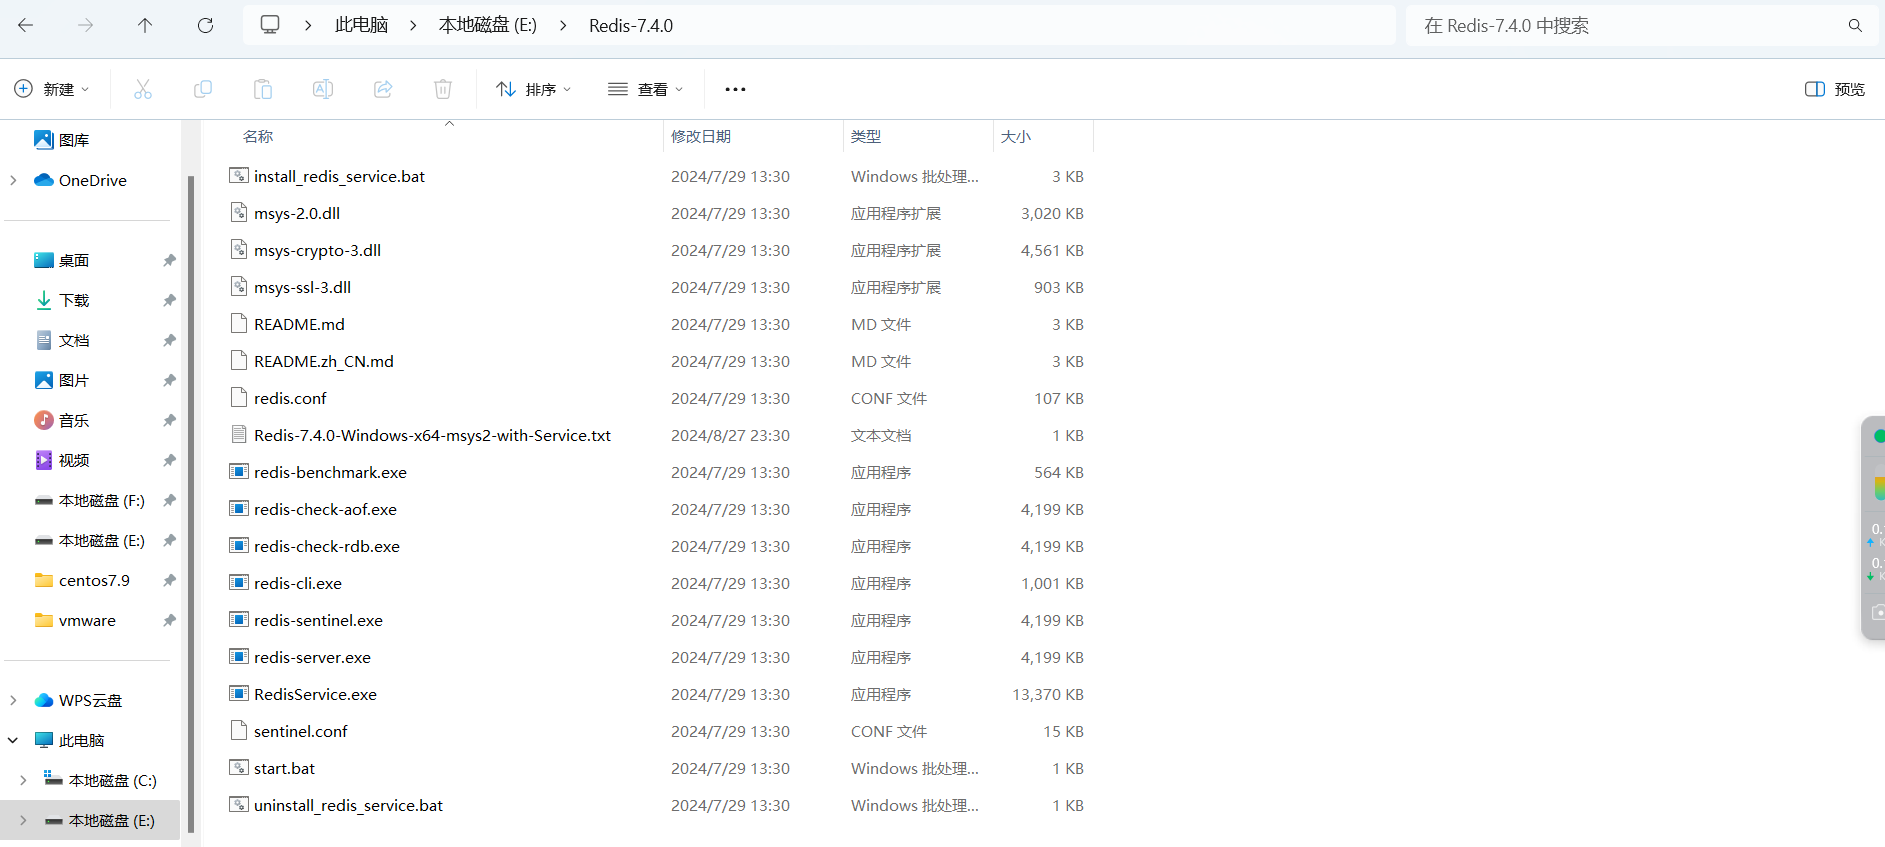Click the Cut scissors icon
This screenshot has height=847, width=1885.
tap(143, 89)
